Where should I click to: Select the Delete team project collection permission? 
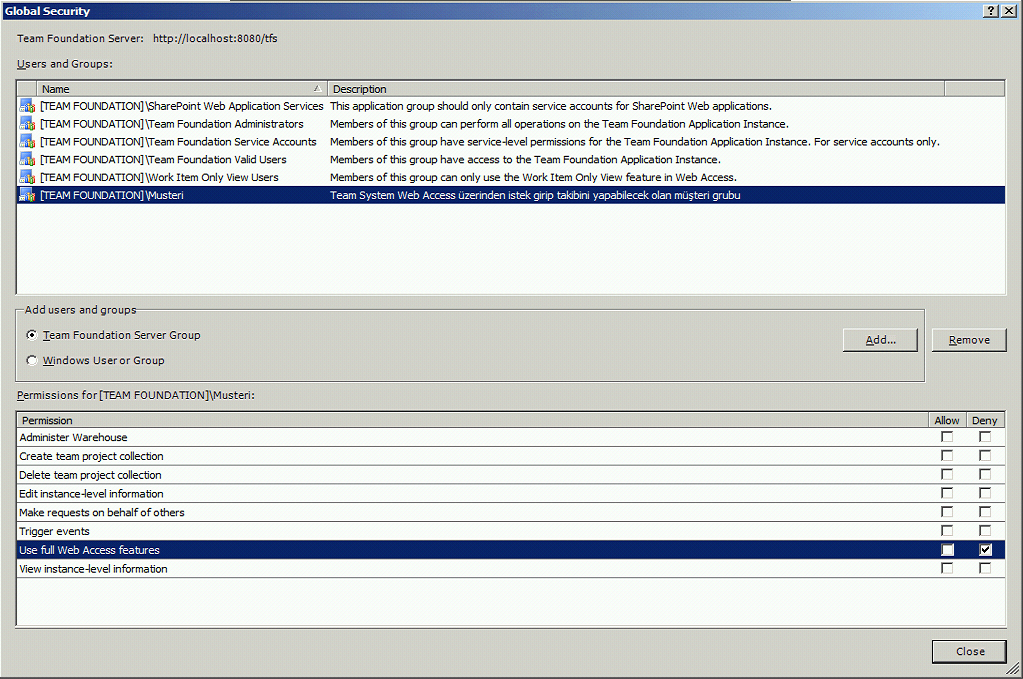point(511,475)
